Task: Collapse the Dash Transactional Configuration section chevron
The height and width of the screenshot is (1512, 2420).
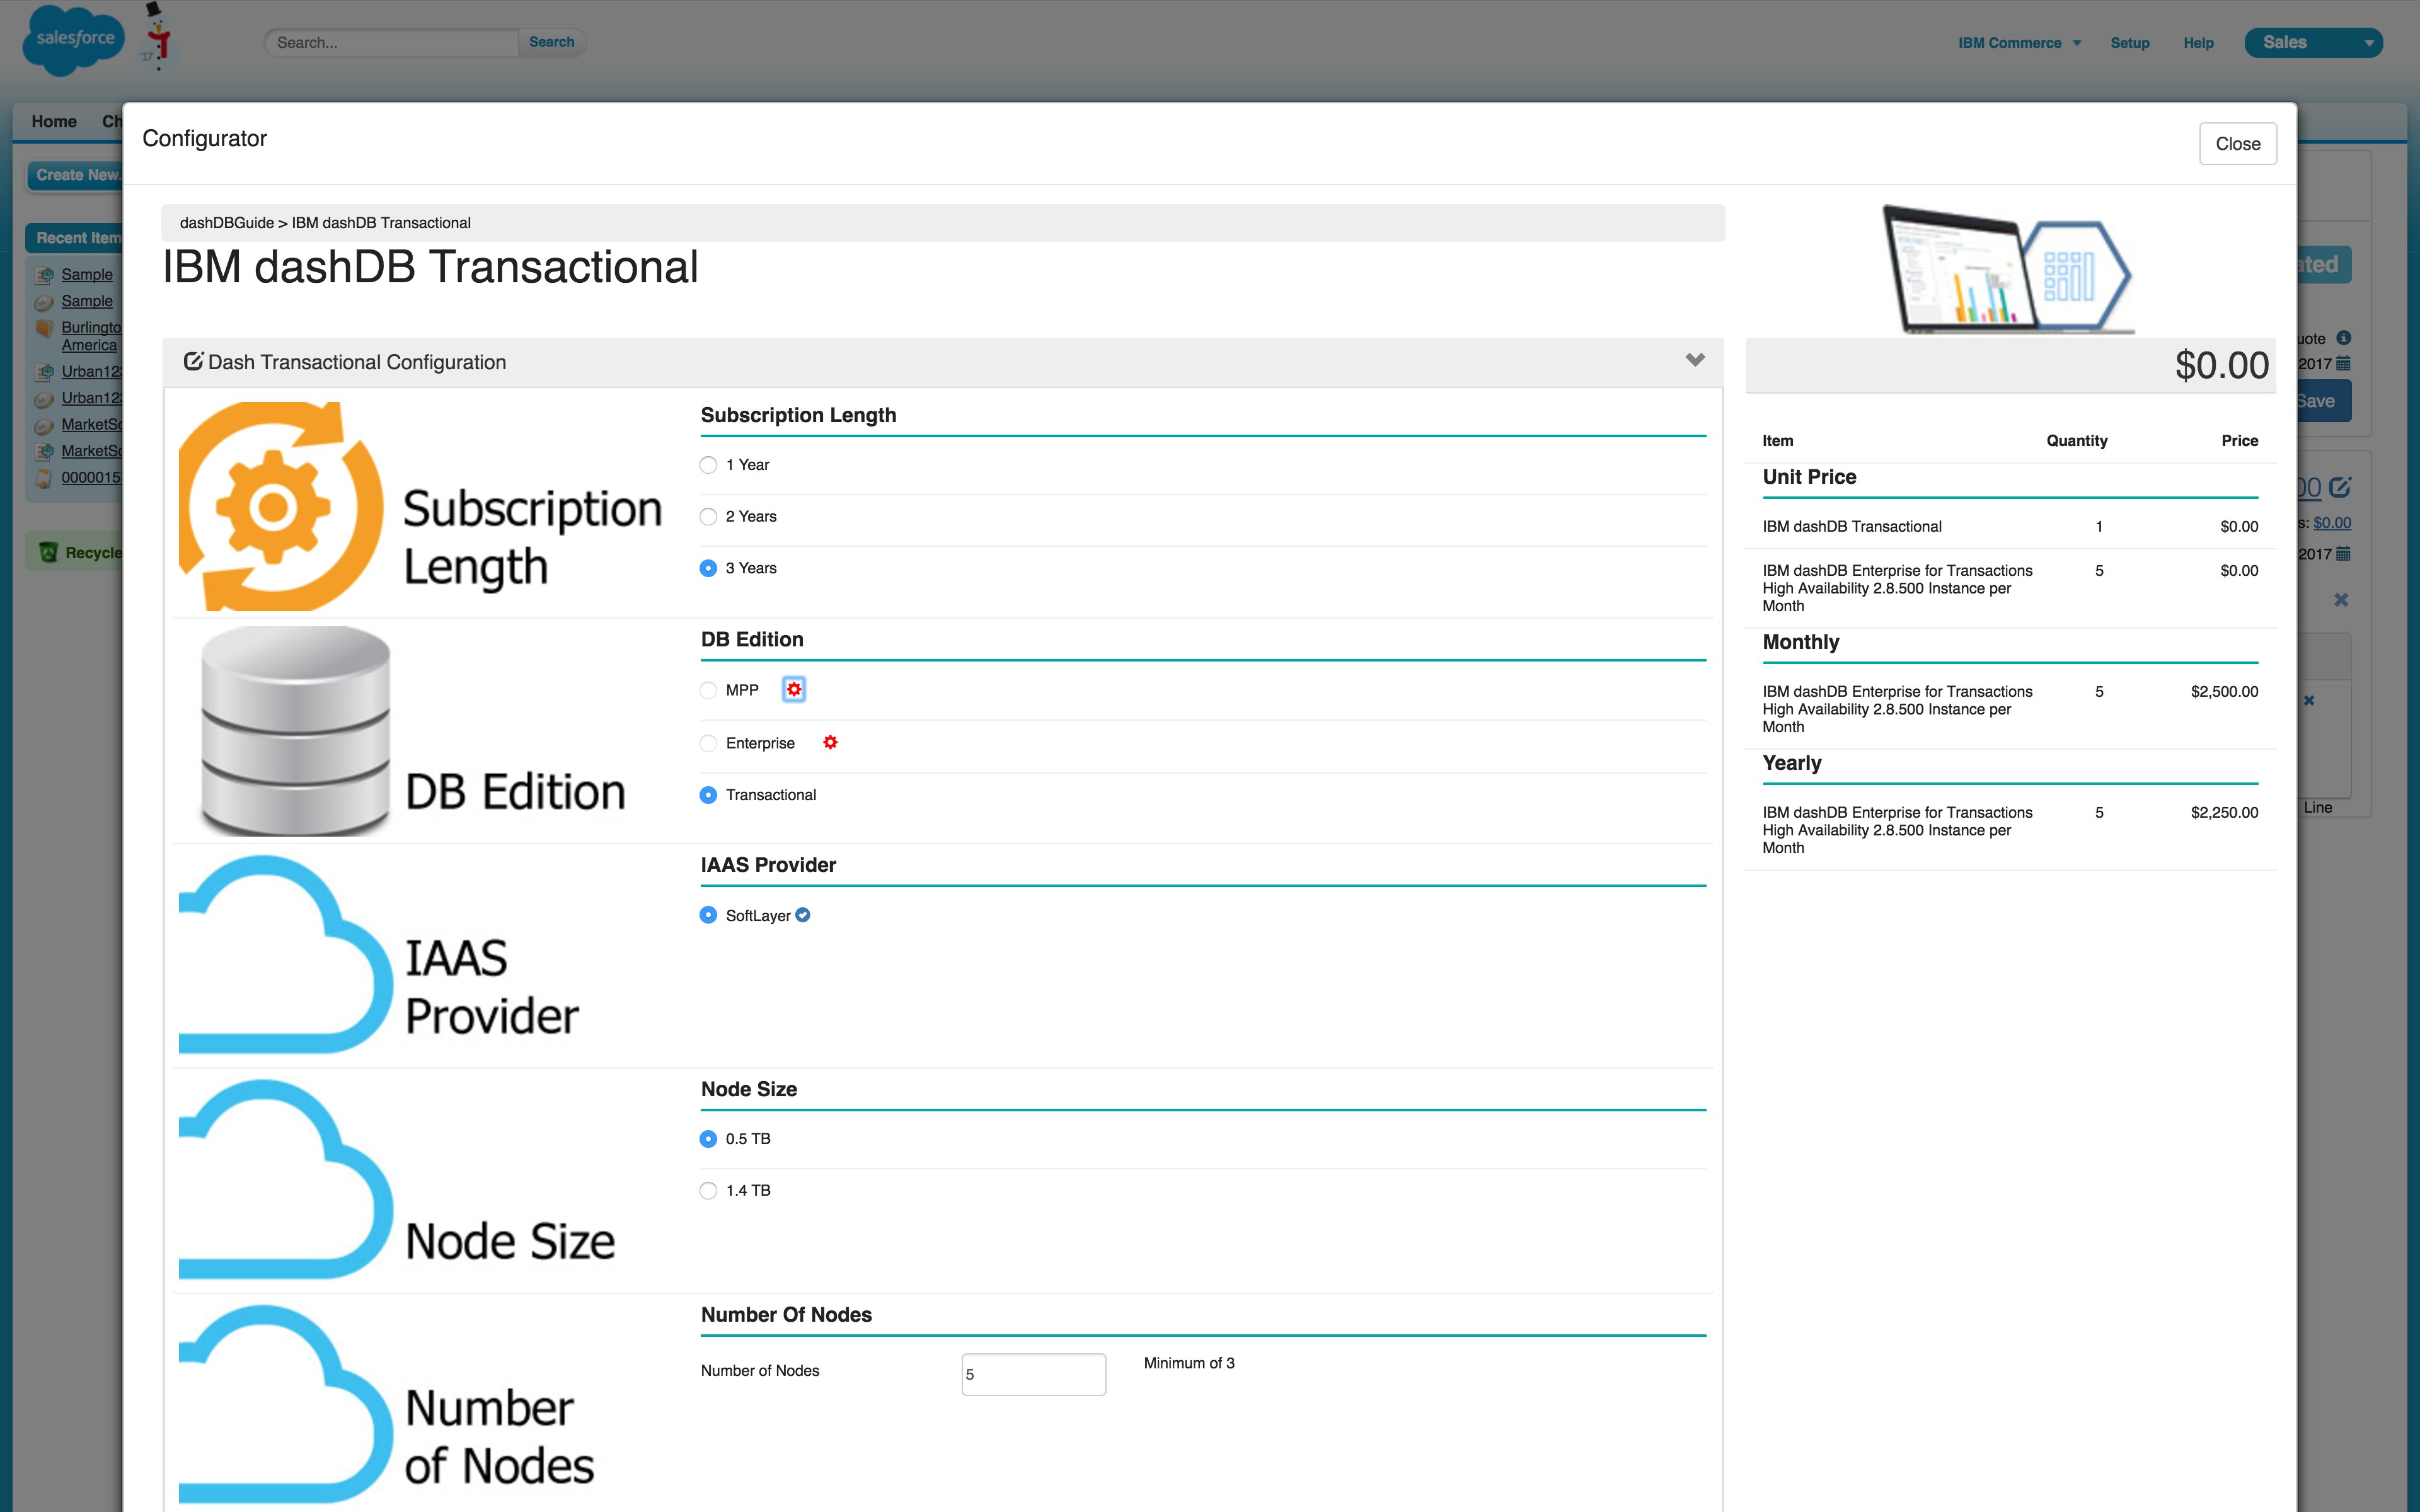Action: pyautogui.click(x=1695, y=360)
